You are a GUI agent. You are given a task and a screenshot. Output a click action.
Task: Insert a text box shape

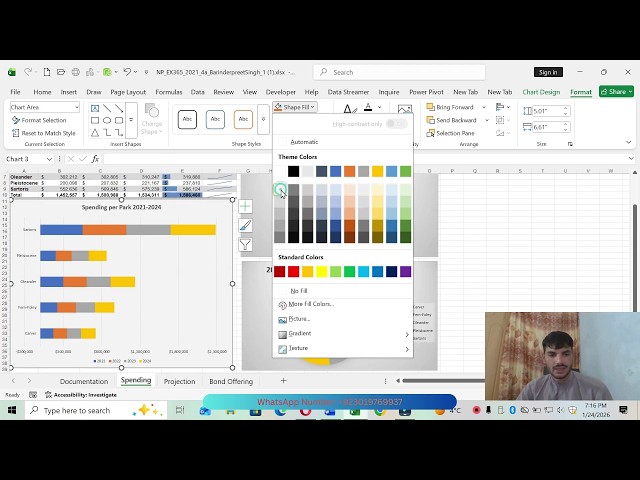coord(95,108)
